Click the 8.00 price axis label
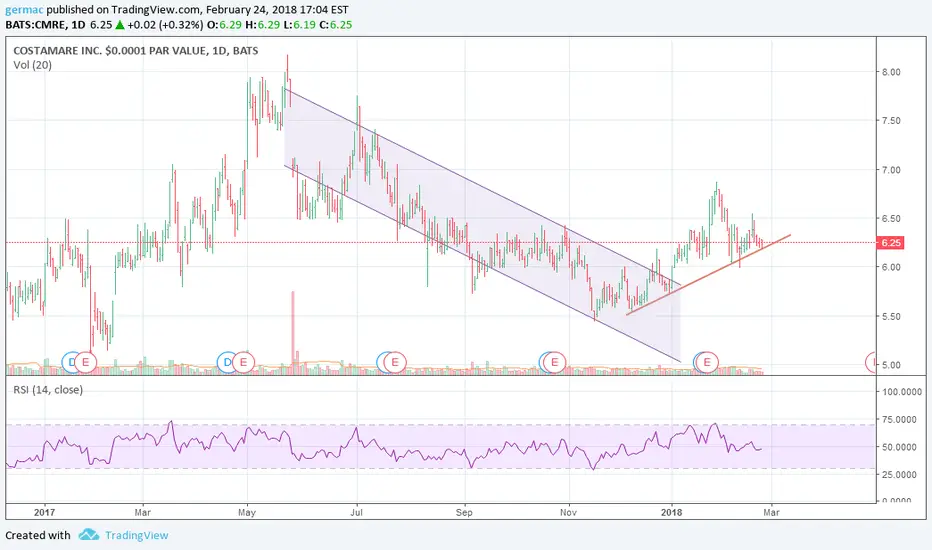 [890, 72]
